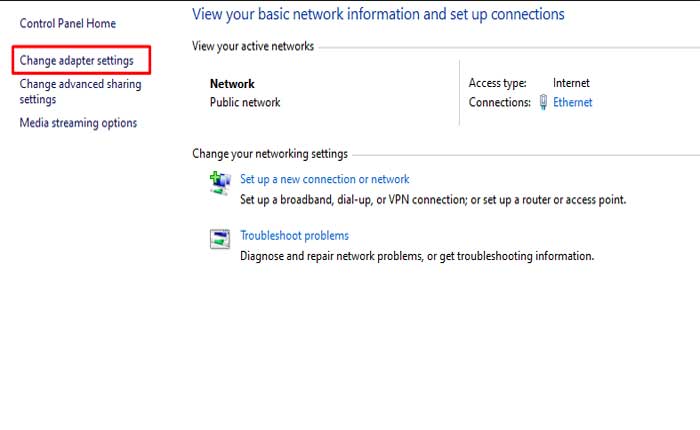700x430 pixels.
Task: Open Media streaming options
Action: pyautogui.click(x=78, y=123)
